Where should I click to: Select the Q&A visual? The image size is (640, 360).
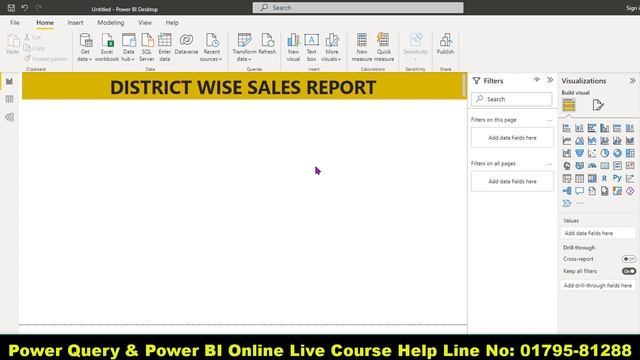point(579,191)
